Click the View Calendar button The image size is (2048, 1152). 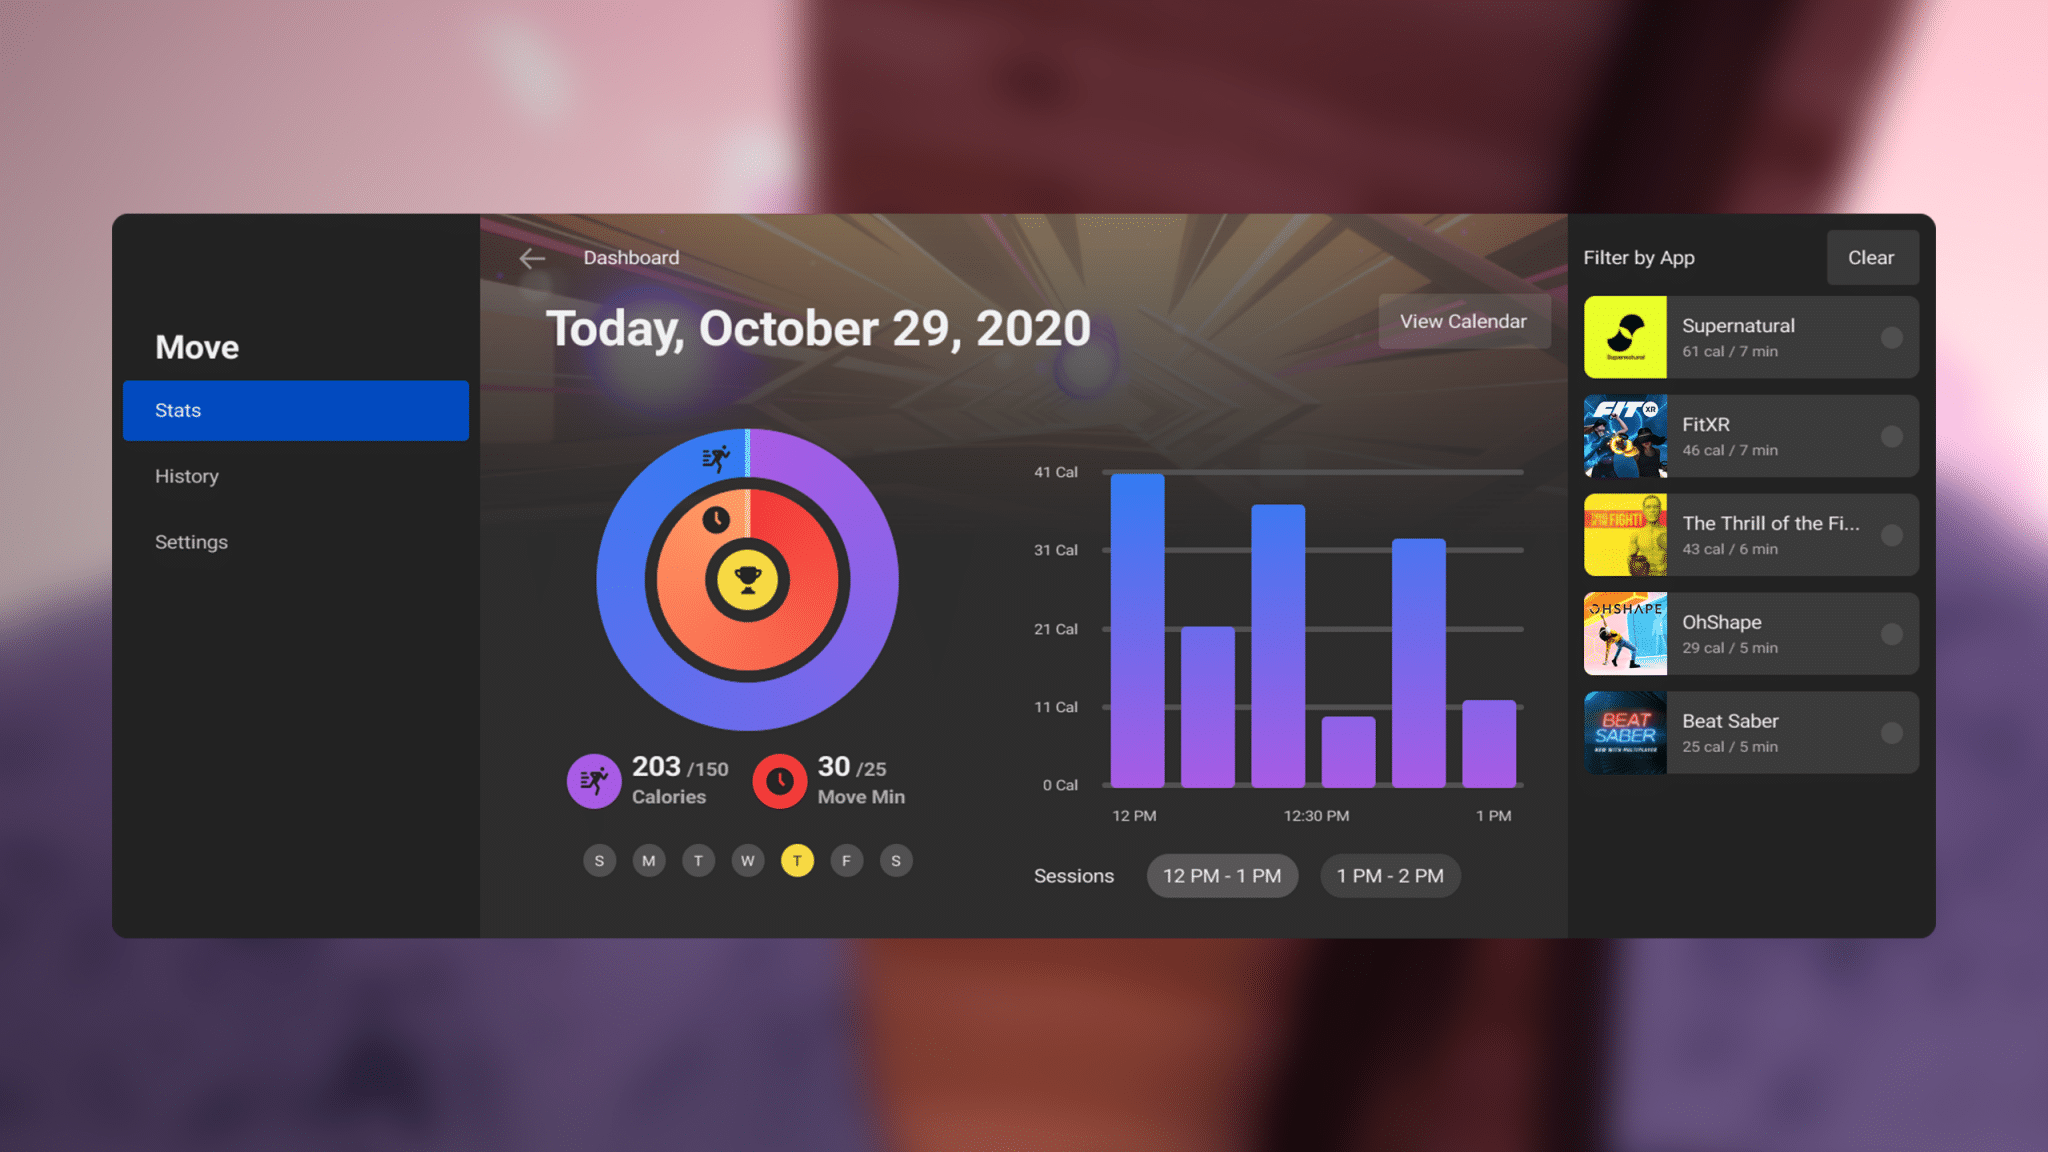[x=1463, y=321]
